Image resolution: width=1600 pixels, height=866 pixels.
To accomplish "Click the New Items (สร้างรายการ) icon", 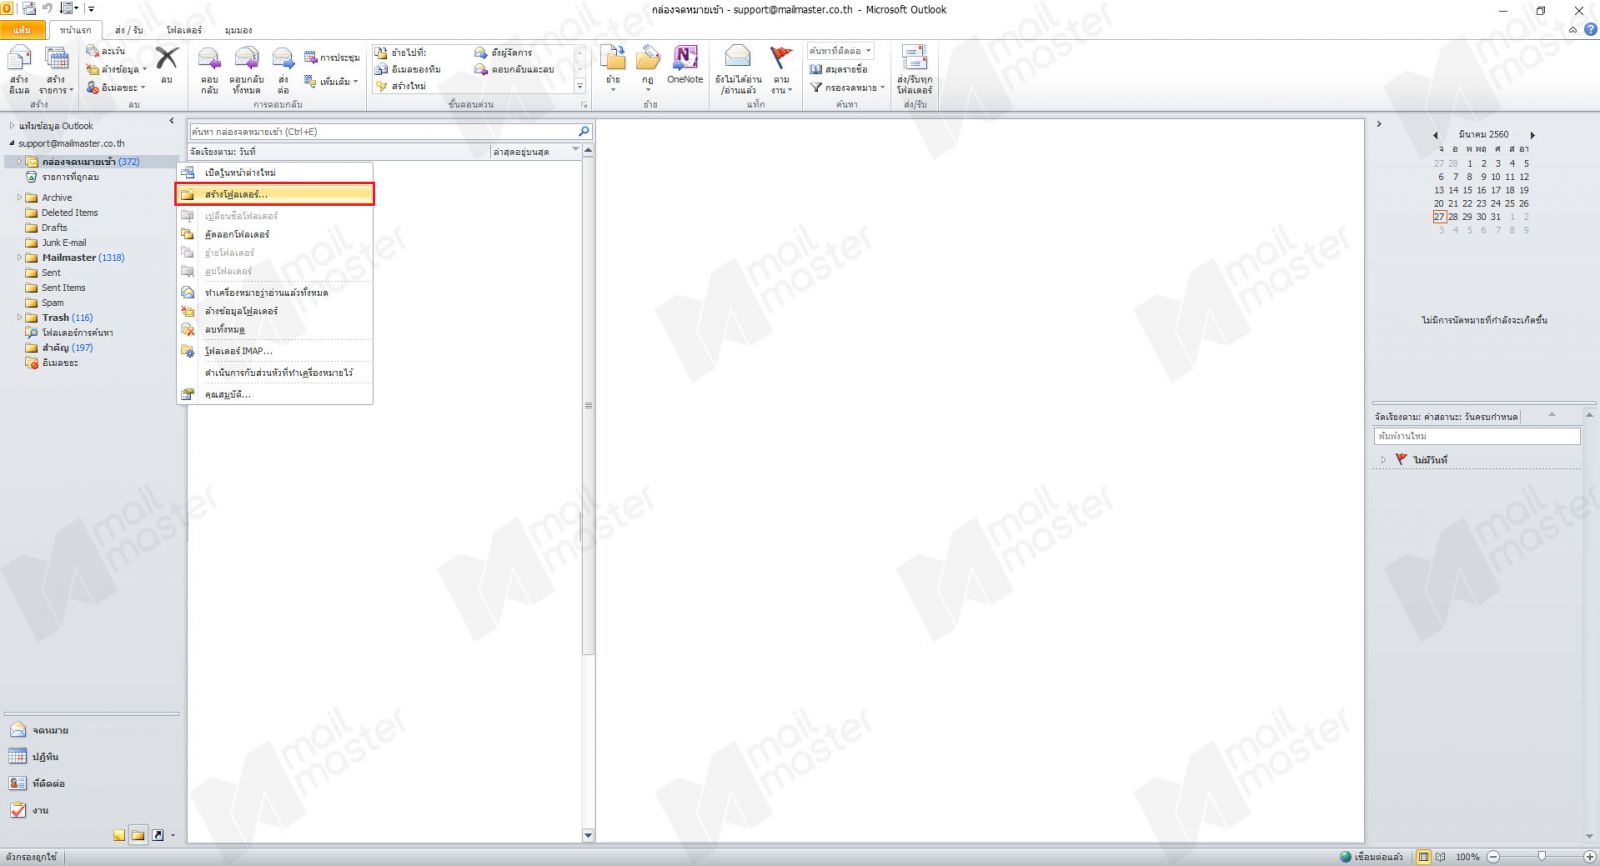I will (x=57, y=59).
